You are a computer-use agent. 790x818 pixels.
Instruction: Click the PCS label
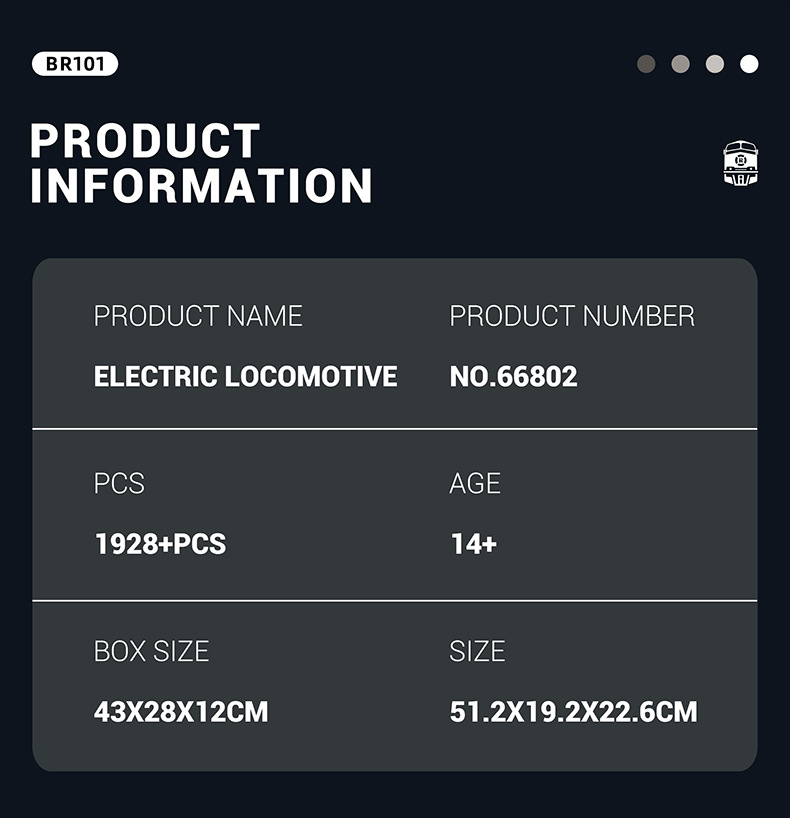119,483
